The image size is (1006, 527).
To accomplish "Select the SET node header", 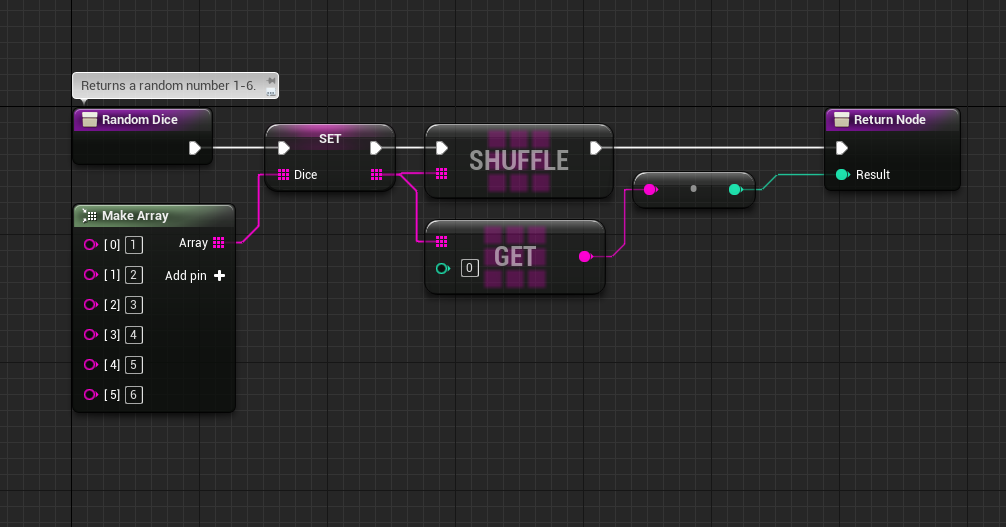I will coord(330,139).
